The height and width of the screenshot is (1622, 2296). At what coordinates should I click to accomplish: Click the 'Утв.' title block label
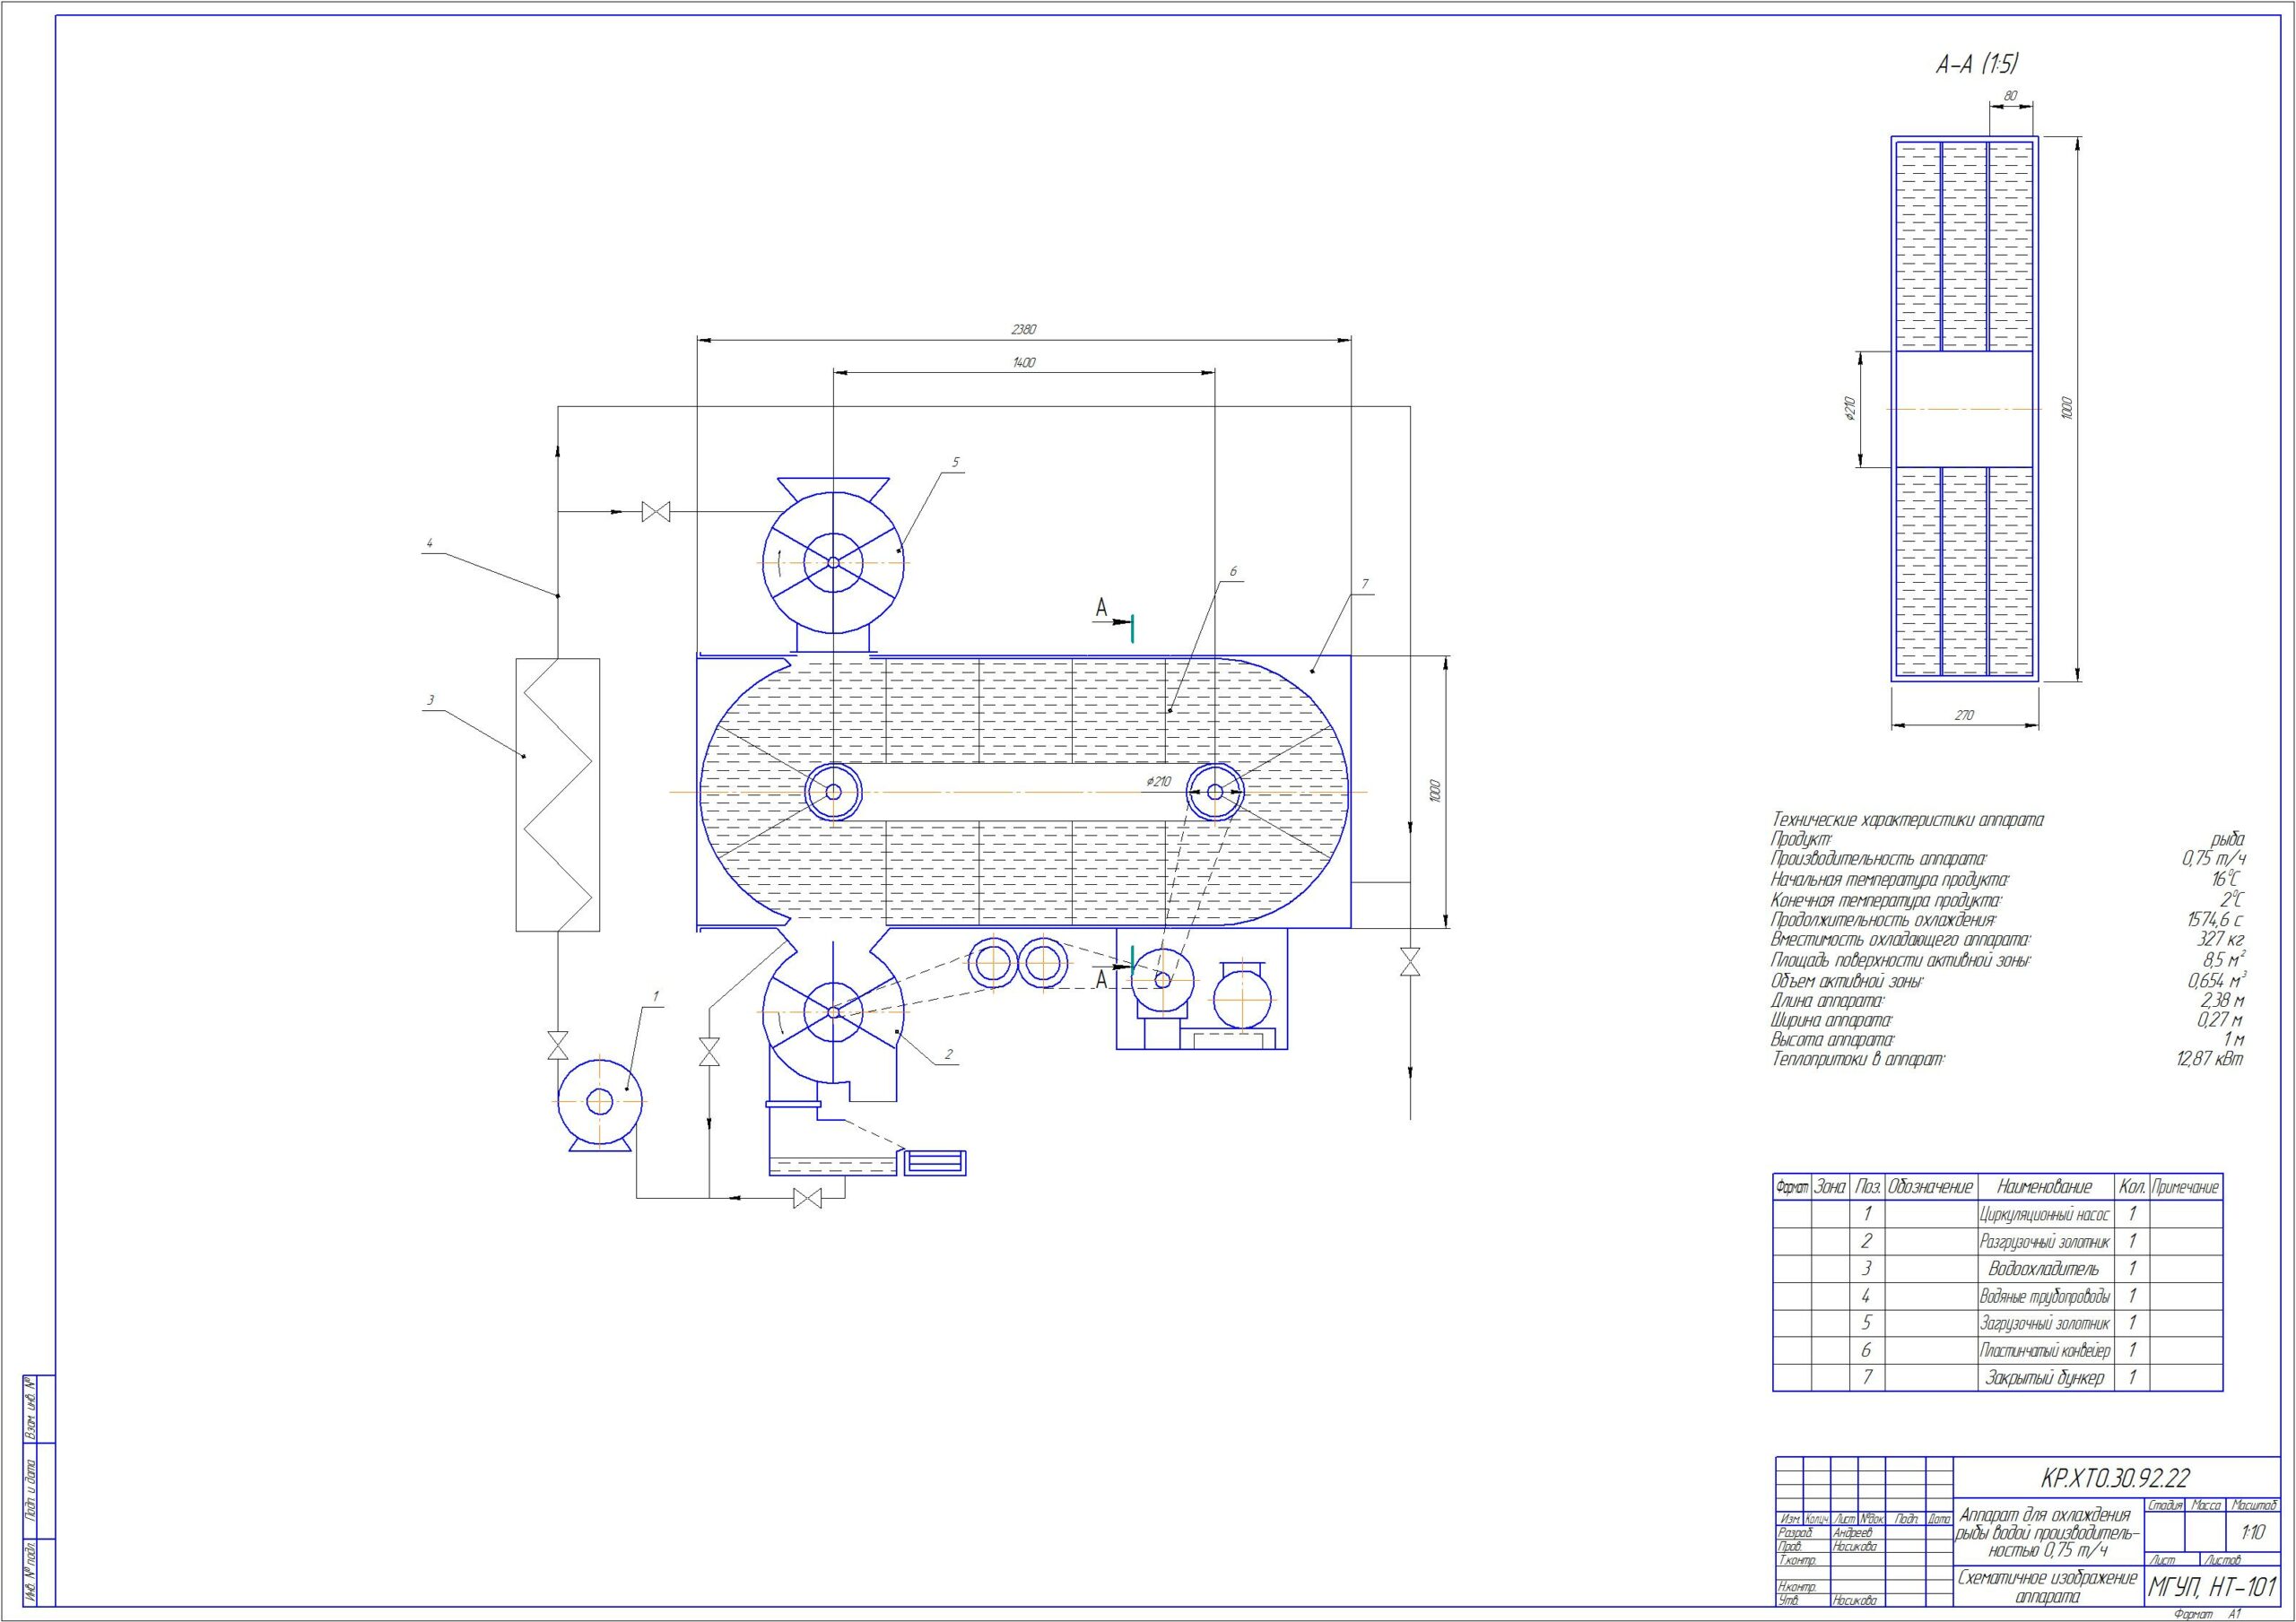coord(1788,1601)
